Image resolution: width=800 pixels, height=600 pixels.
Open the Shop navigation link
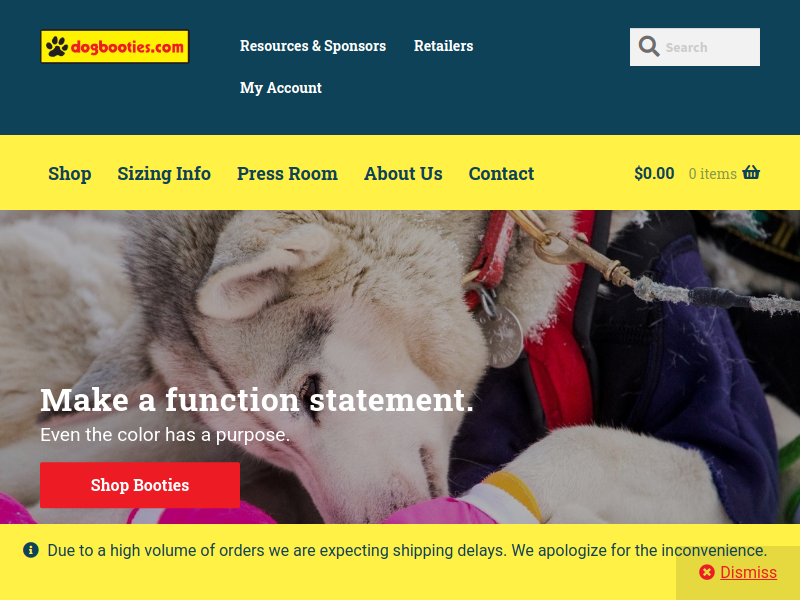(x=70, y=173)
